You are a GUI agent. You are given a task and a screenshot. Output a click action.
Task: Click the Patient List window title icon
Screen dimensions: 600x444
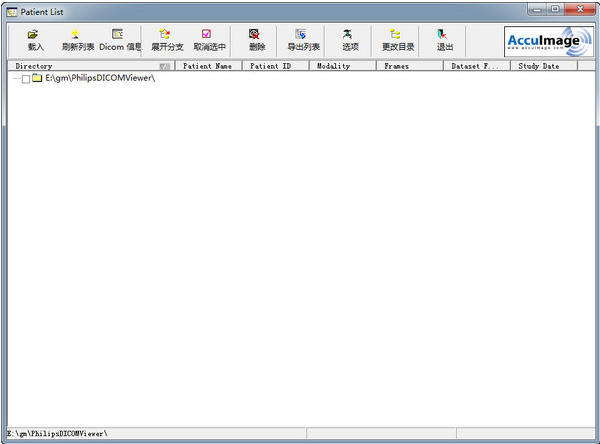pos(12,9)
